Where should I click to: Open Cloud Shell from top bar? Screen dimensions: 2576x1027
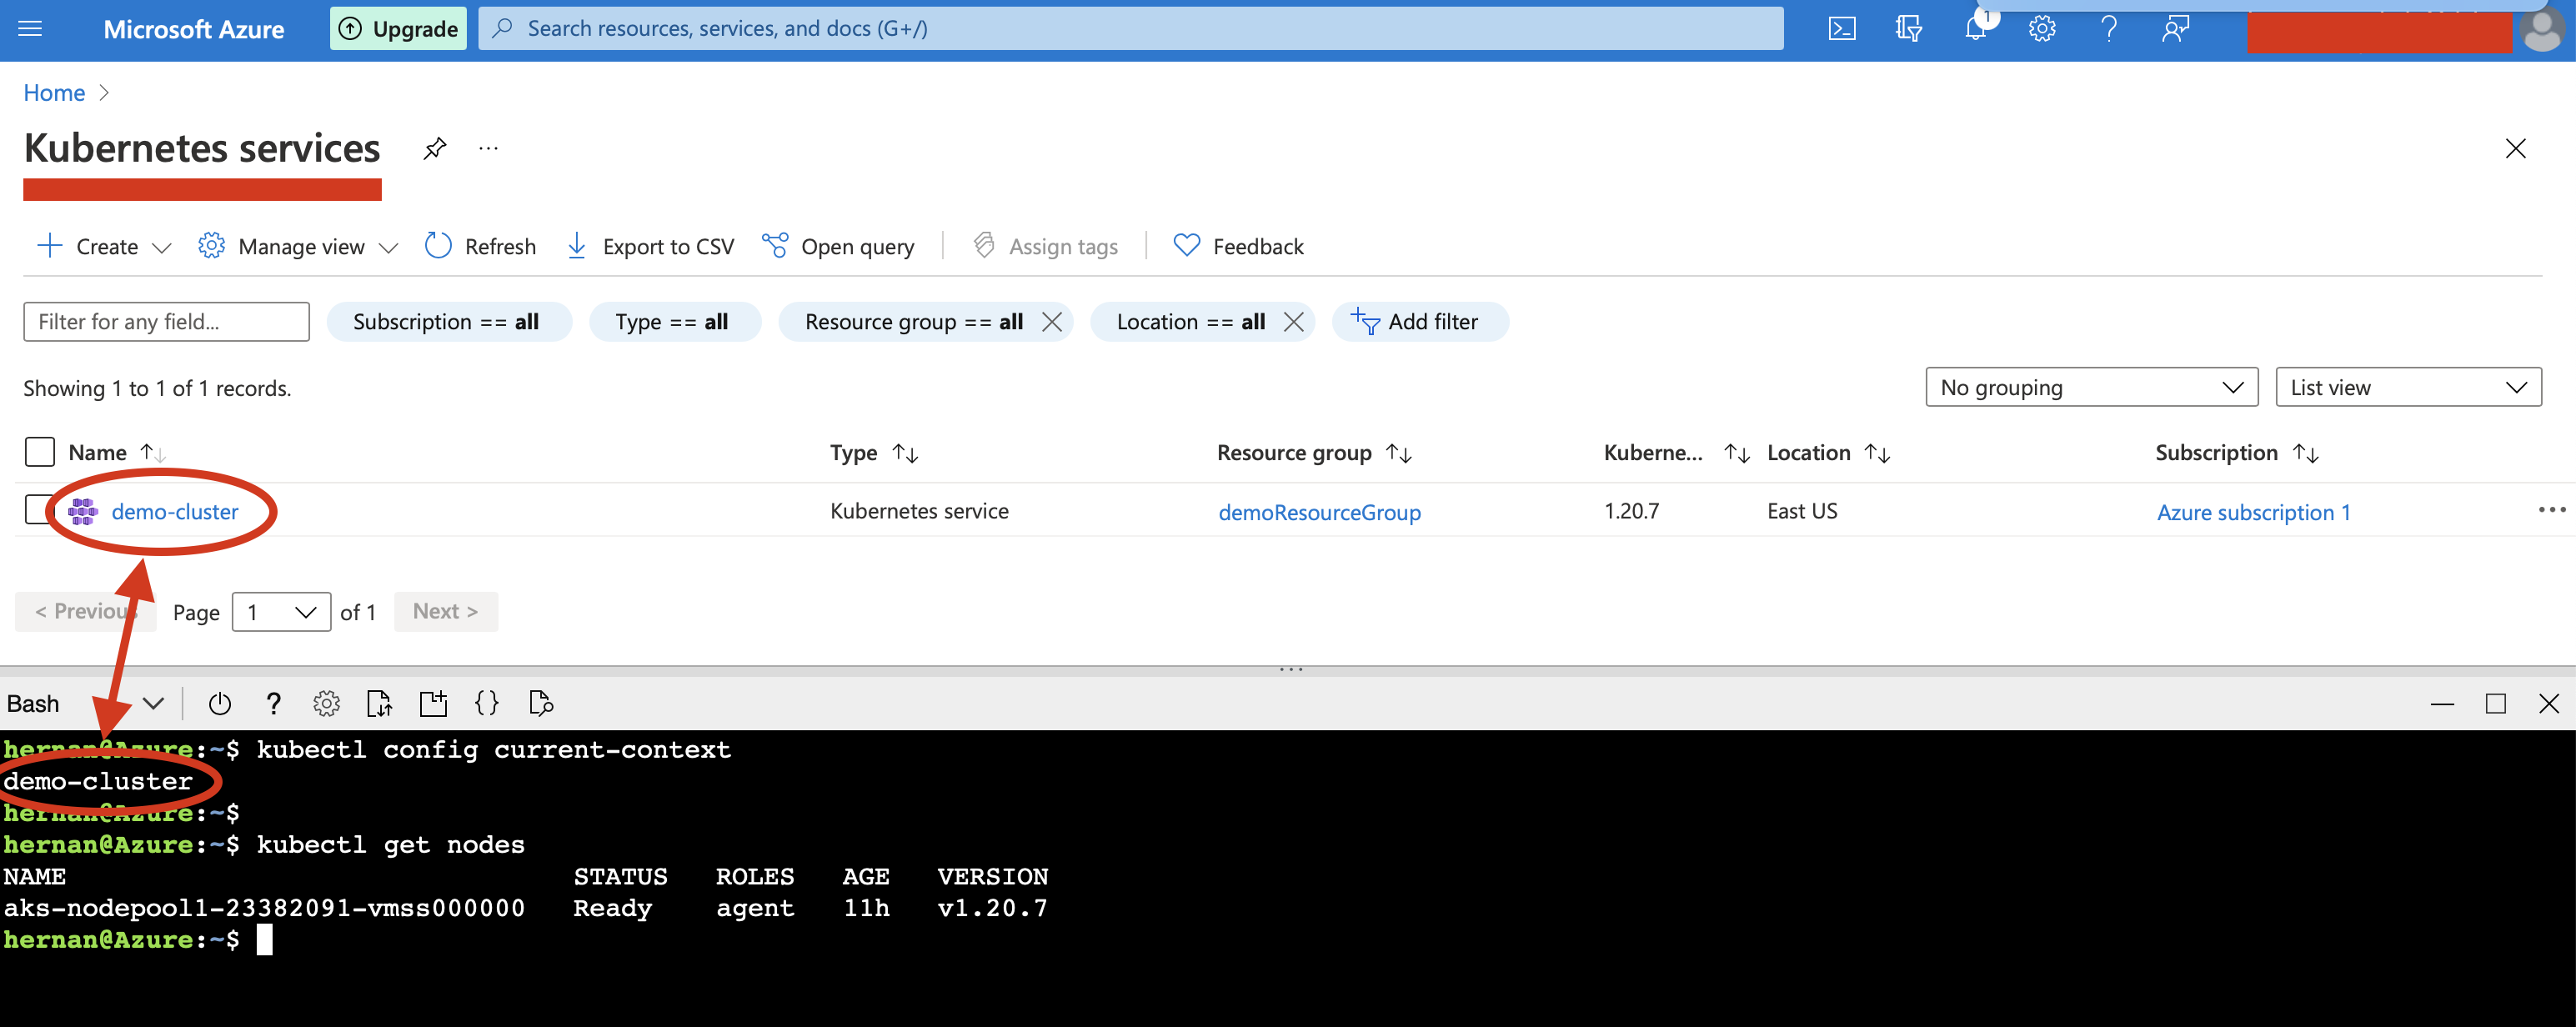pos(1841,29)
